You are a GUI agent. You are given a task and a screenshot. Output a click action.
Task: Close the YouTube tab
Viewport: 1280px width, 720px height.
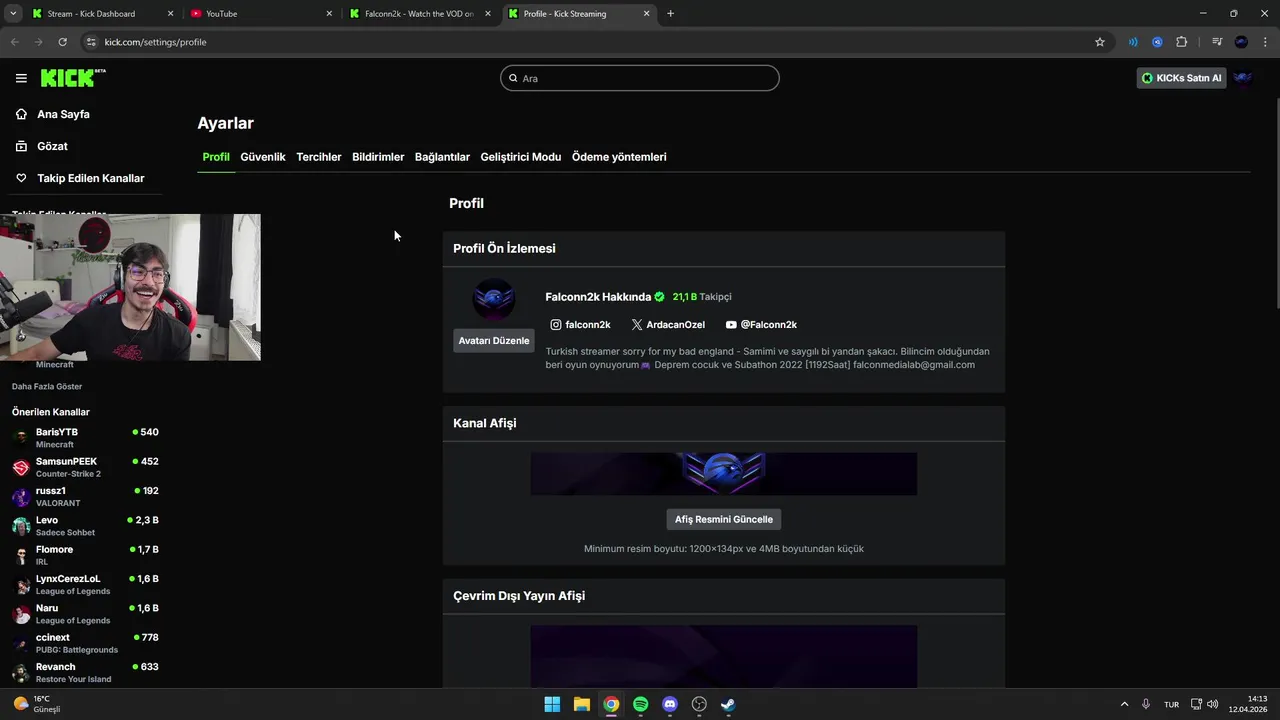(x=330, y=14)
